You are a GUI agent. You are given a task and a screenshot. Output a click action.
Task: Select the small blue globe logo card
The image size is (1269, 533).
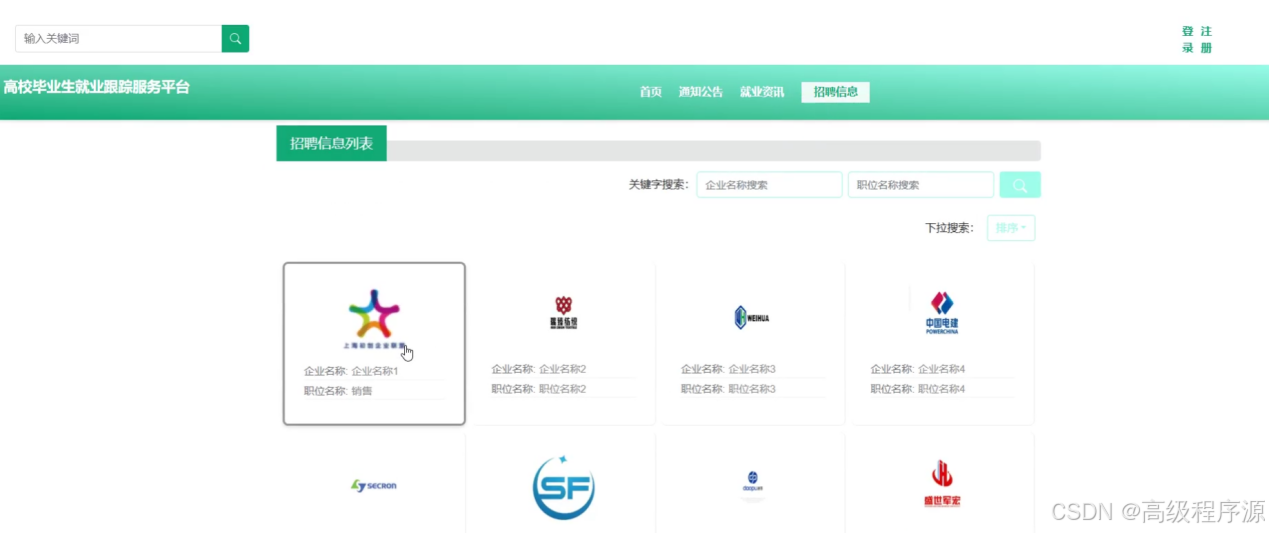point(752,484)
